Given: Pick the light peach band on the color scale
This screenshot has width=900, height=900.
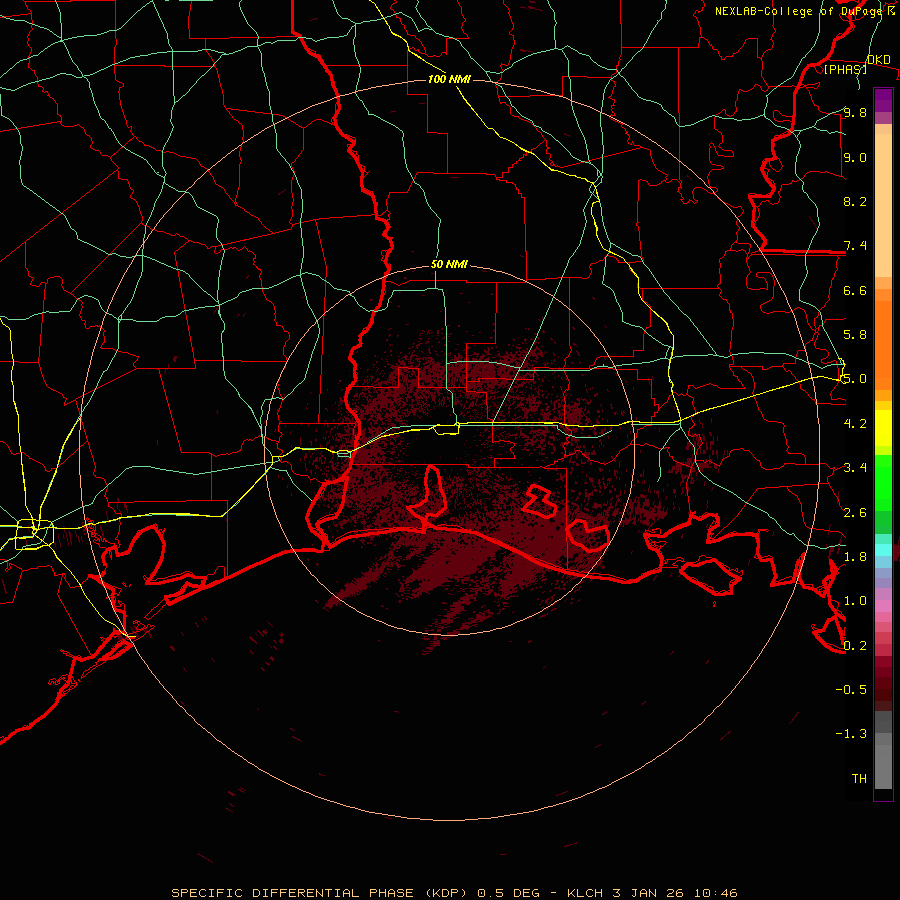Looking at the screenshot, I should click(x=883, y=205).
